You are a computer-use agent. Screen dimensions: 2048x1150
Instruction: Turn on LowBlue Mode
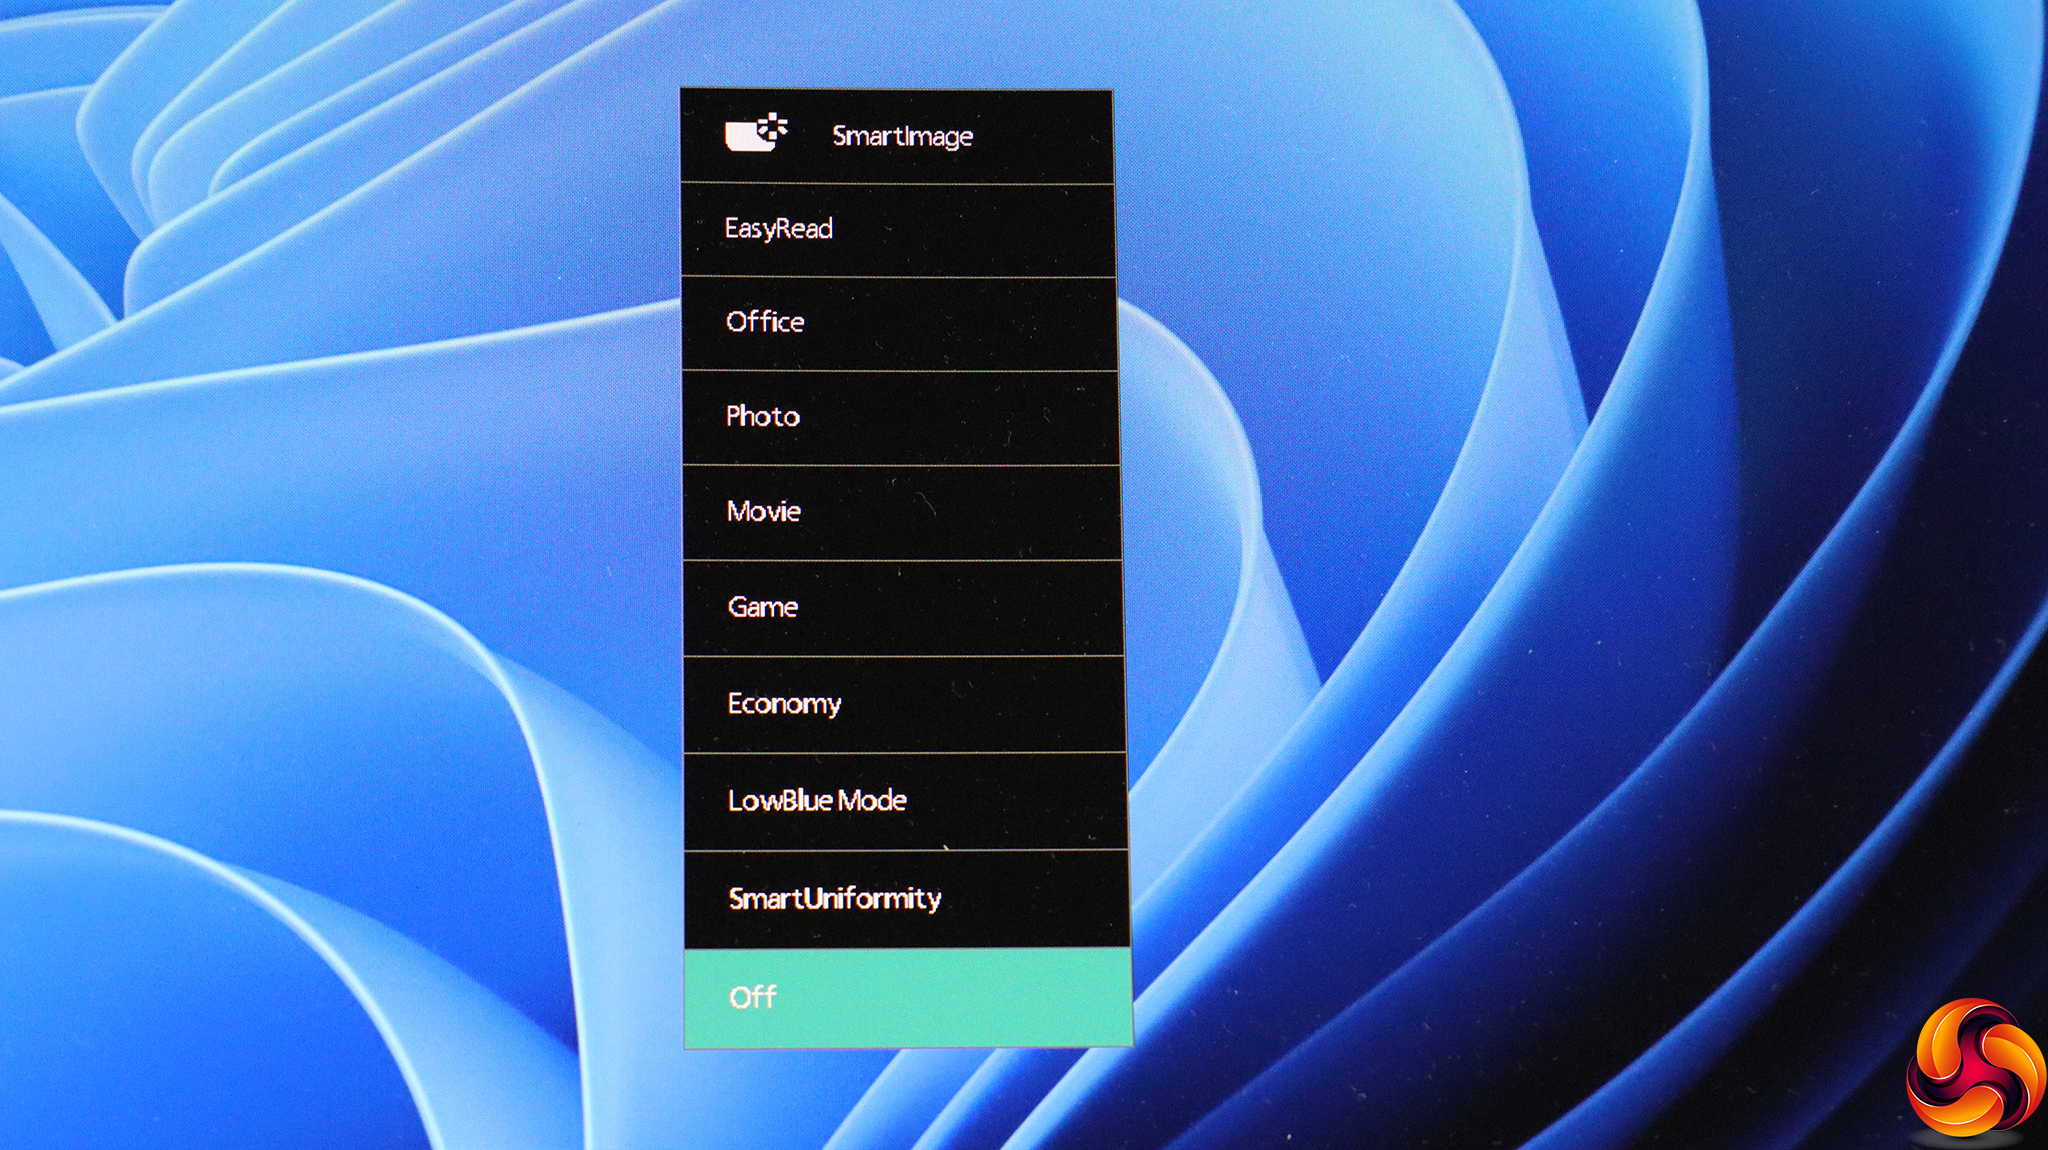tap(817, 801)
